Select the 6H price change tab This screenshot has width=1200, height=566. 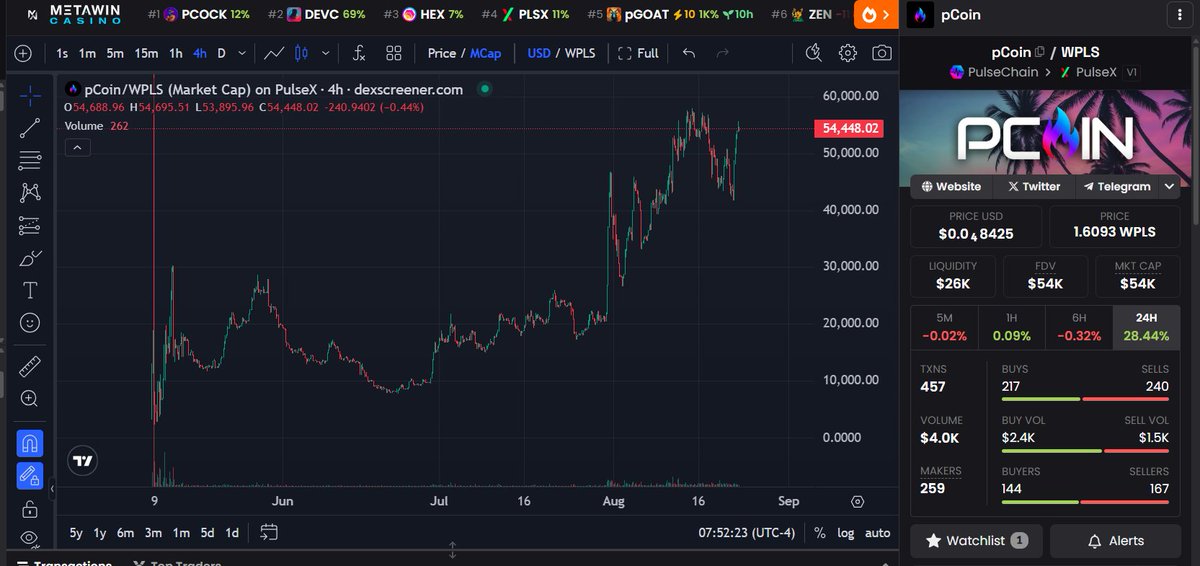pyautogui.click(x=1078, y=327)
